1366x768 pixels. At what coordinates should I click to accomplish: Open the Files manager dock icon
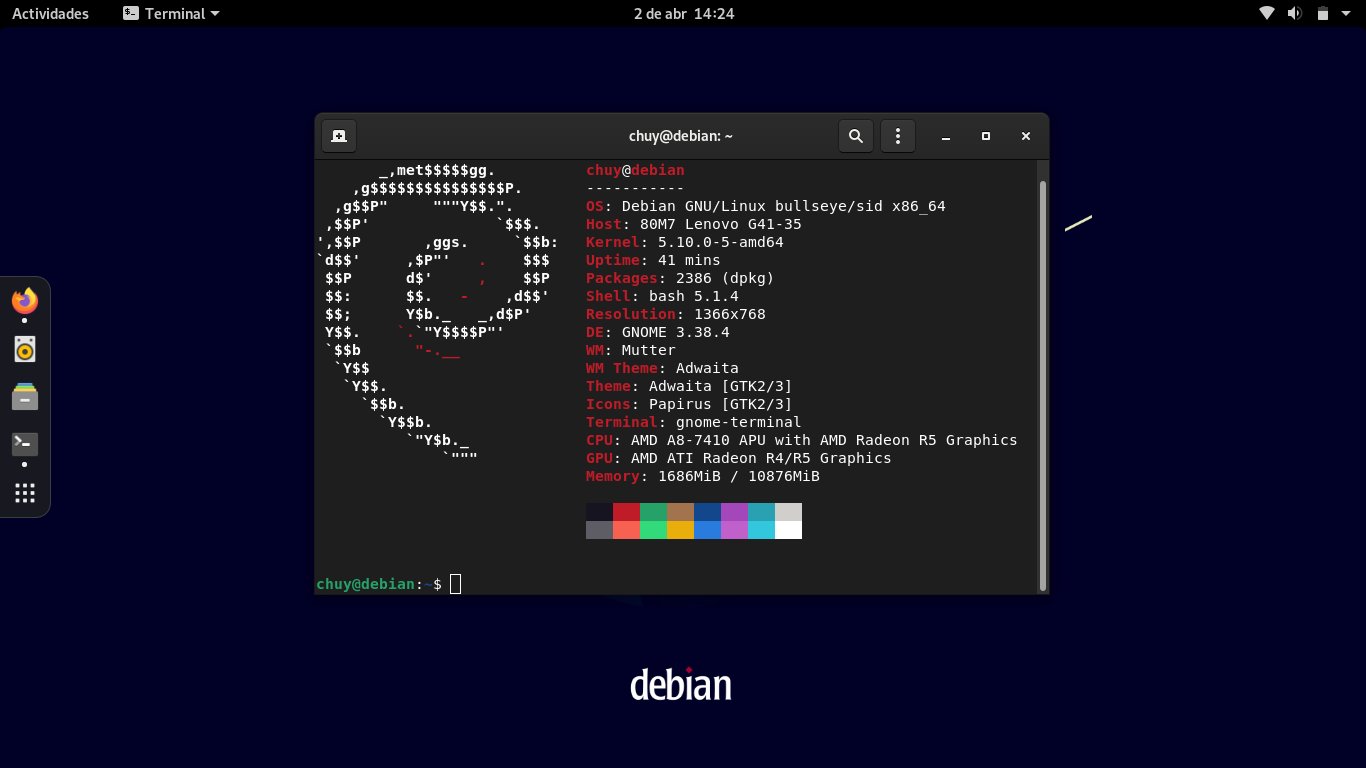tap(25, 397)
